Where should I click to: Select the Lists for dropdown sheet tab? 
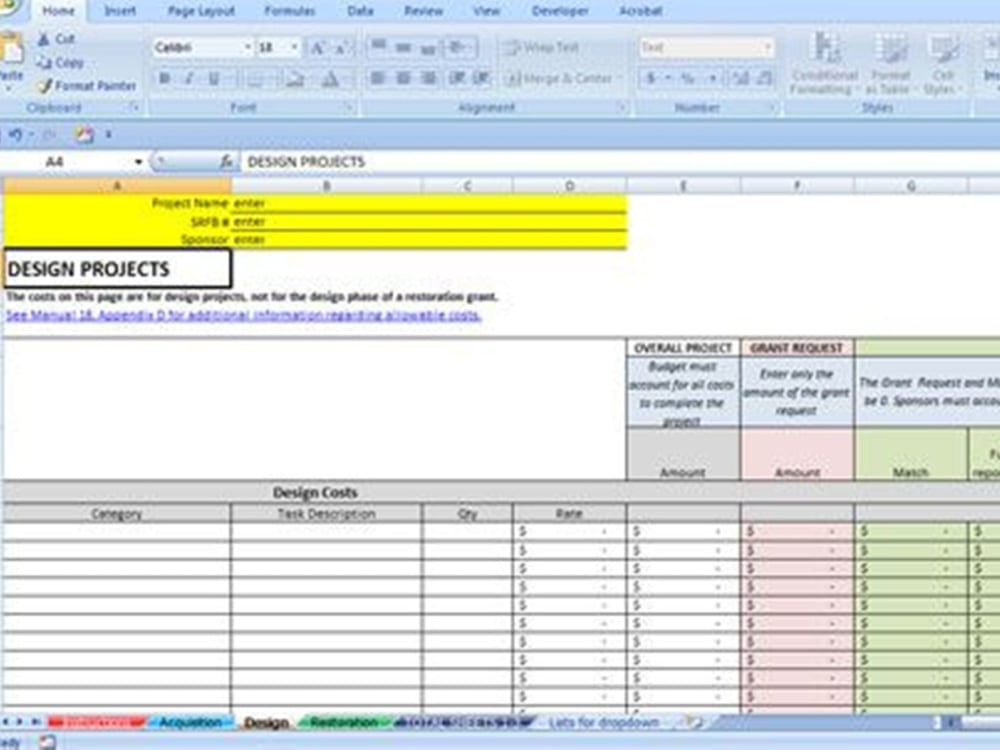(603, 723)
